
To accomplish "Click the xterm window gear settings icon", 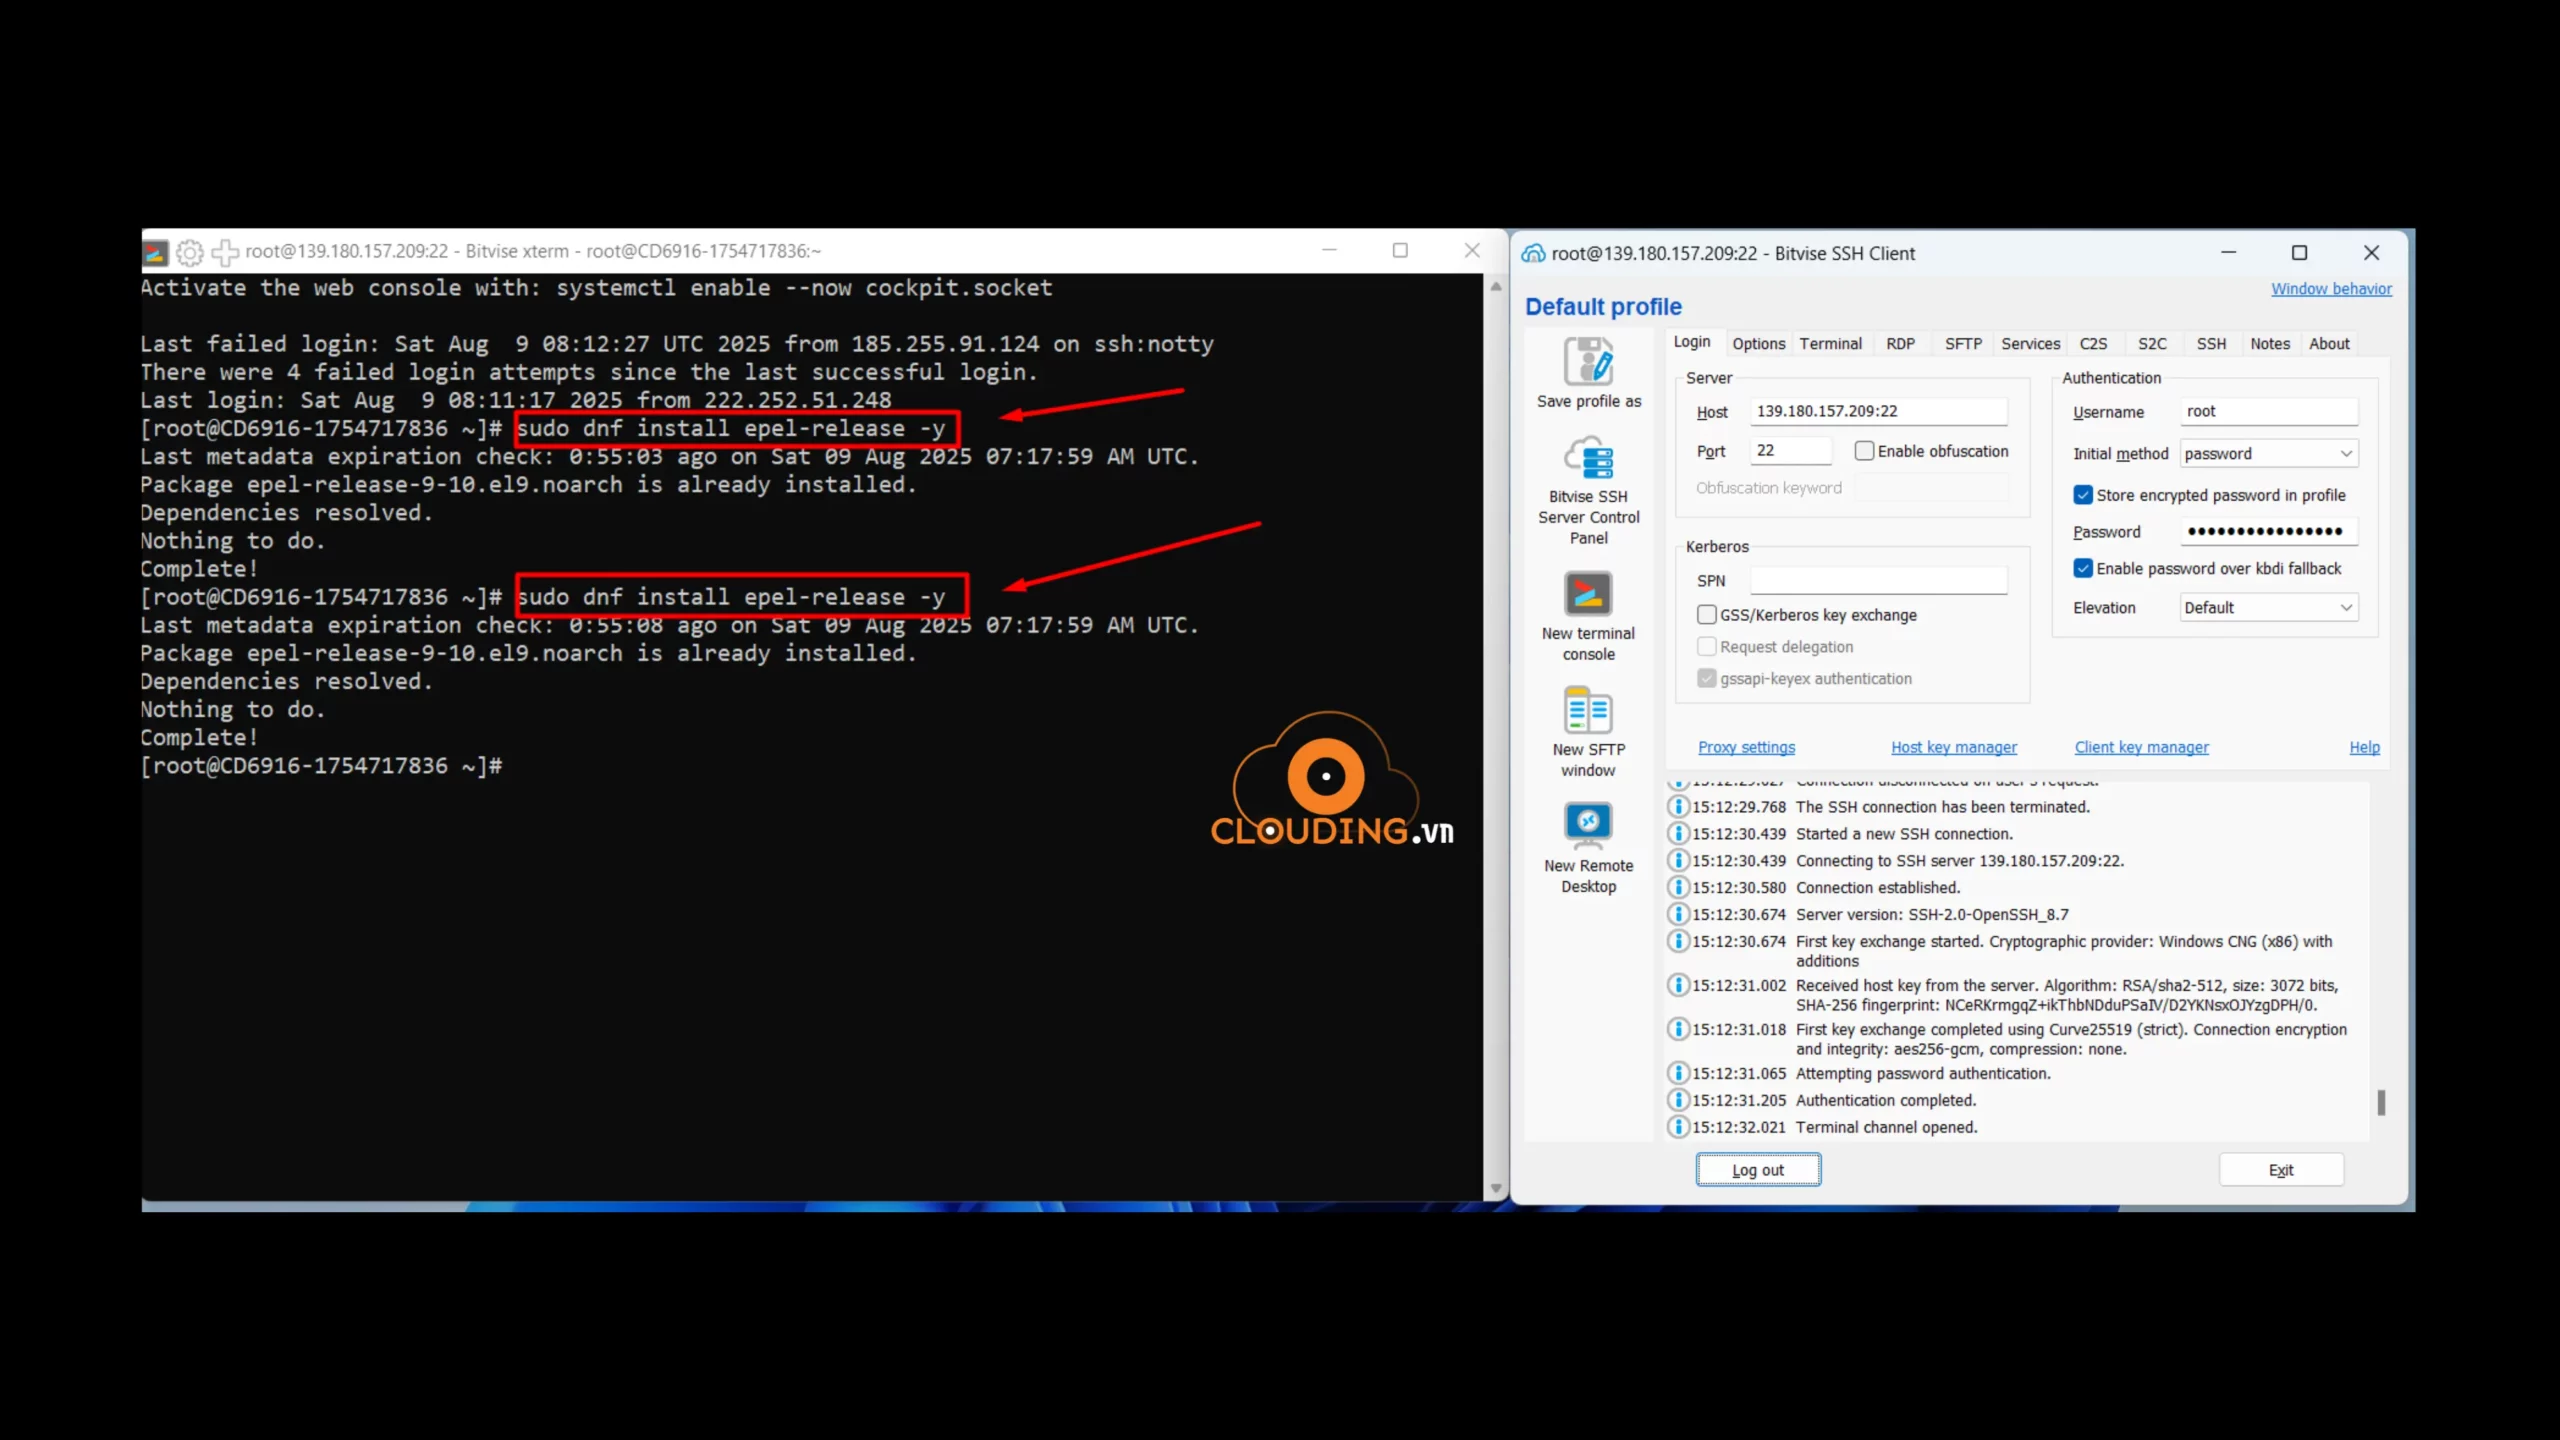I will (x=189, y=253).
